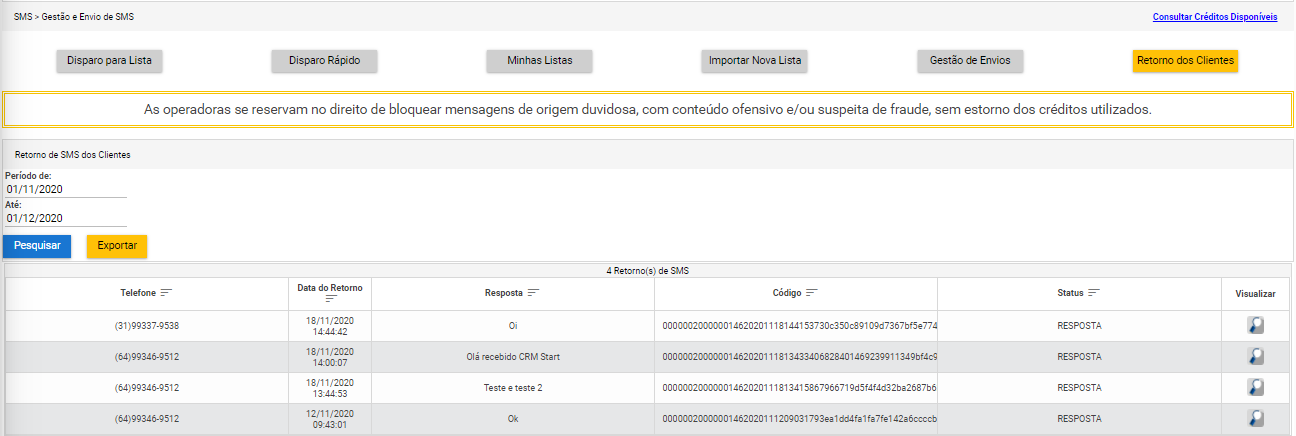Edit the Até date field
This screenshot has height=436, width=1296.
point(66,218)
